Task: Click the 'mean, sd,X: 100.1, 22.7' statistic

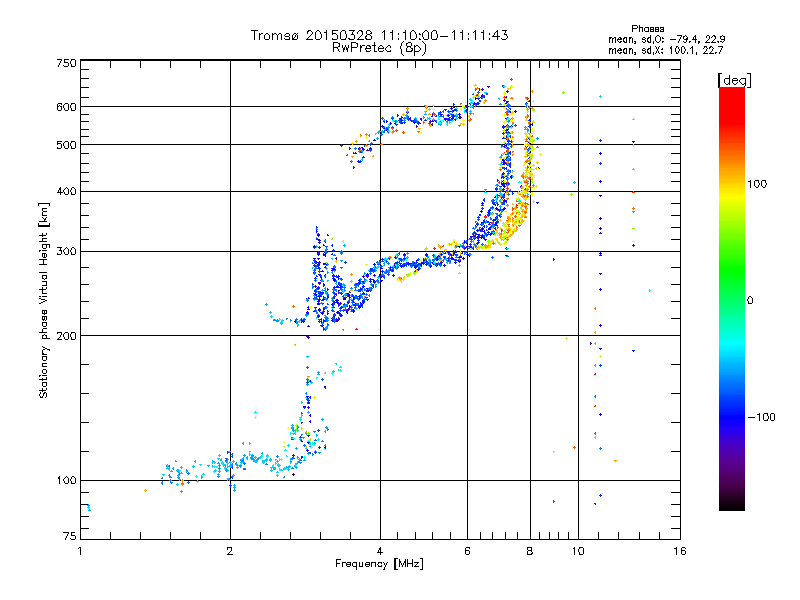Action: (x=665, y=50)
